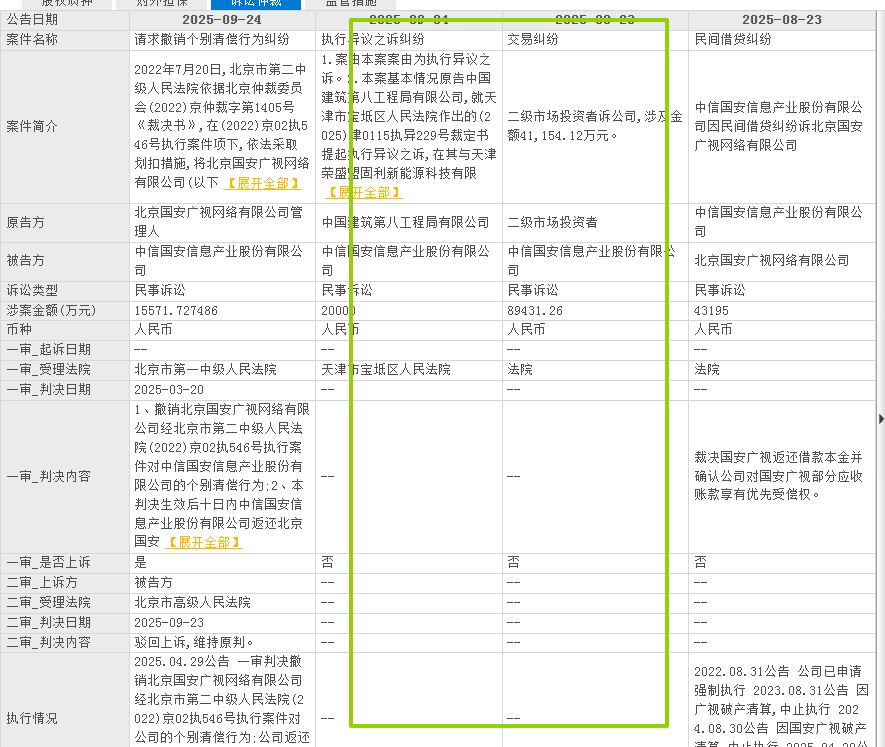The image size is (885, 747).
Task: Click case name 民间借贷纠纷
Action: tap(733, 40)
